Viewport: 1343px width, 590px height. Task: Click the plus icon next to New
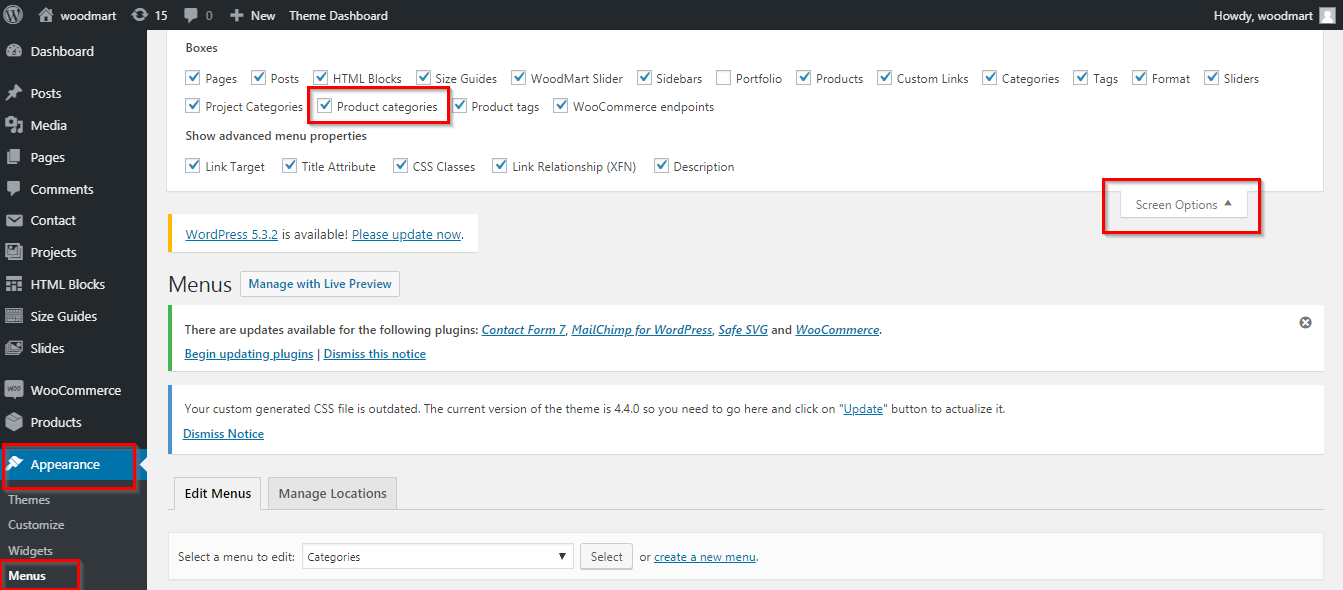click(x=236, y=15)
